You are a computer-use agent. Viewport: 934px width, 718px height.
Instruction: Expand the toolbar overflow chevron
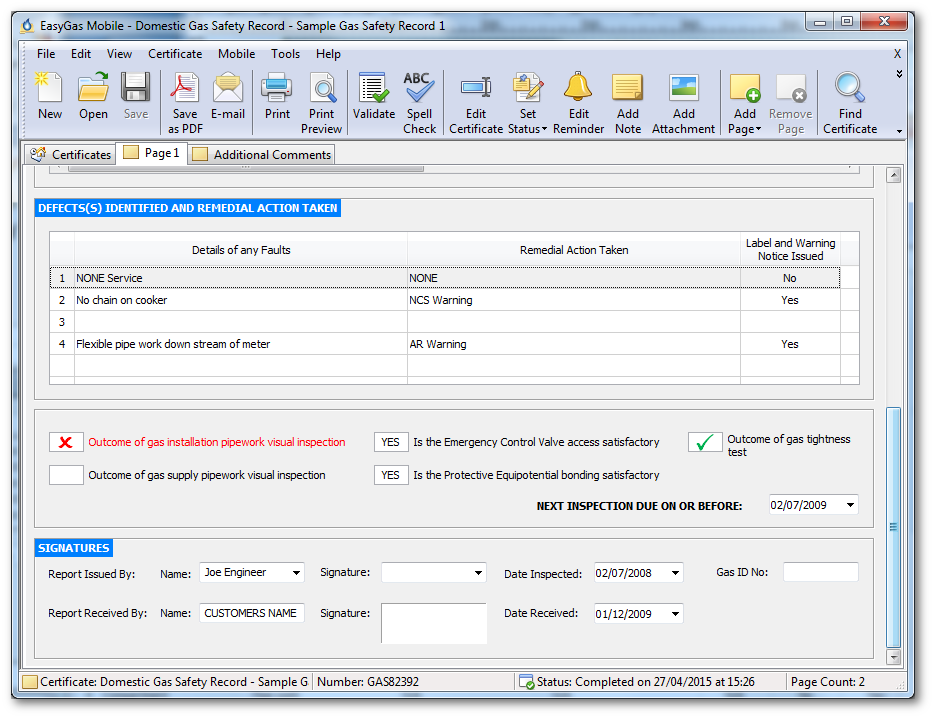pos(899,74)
